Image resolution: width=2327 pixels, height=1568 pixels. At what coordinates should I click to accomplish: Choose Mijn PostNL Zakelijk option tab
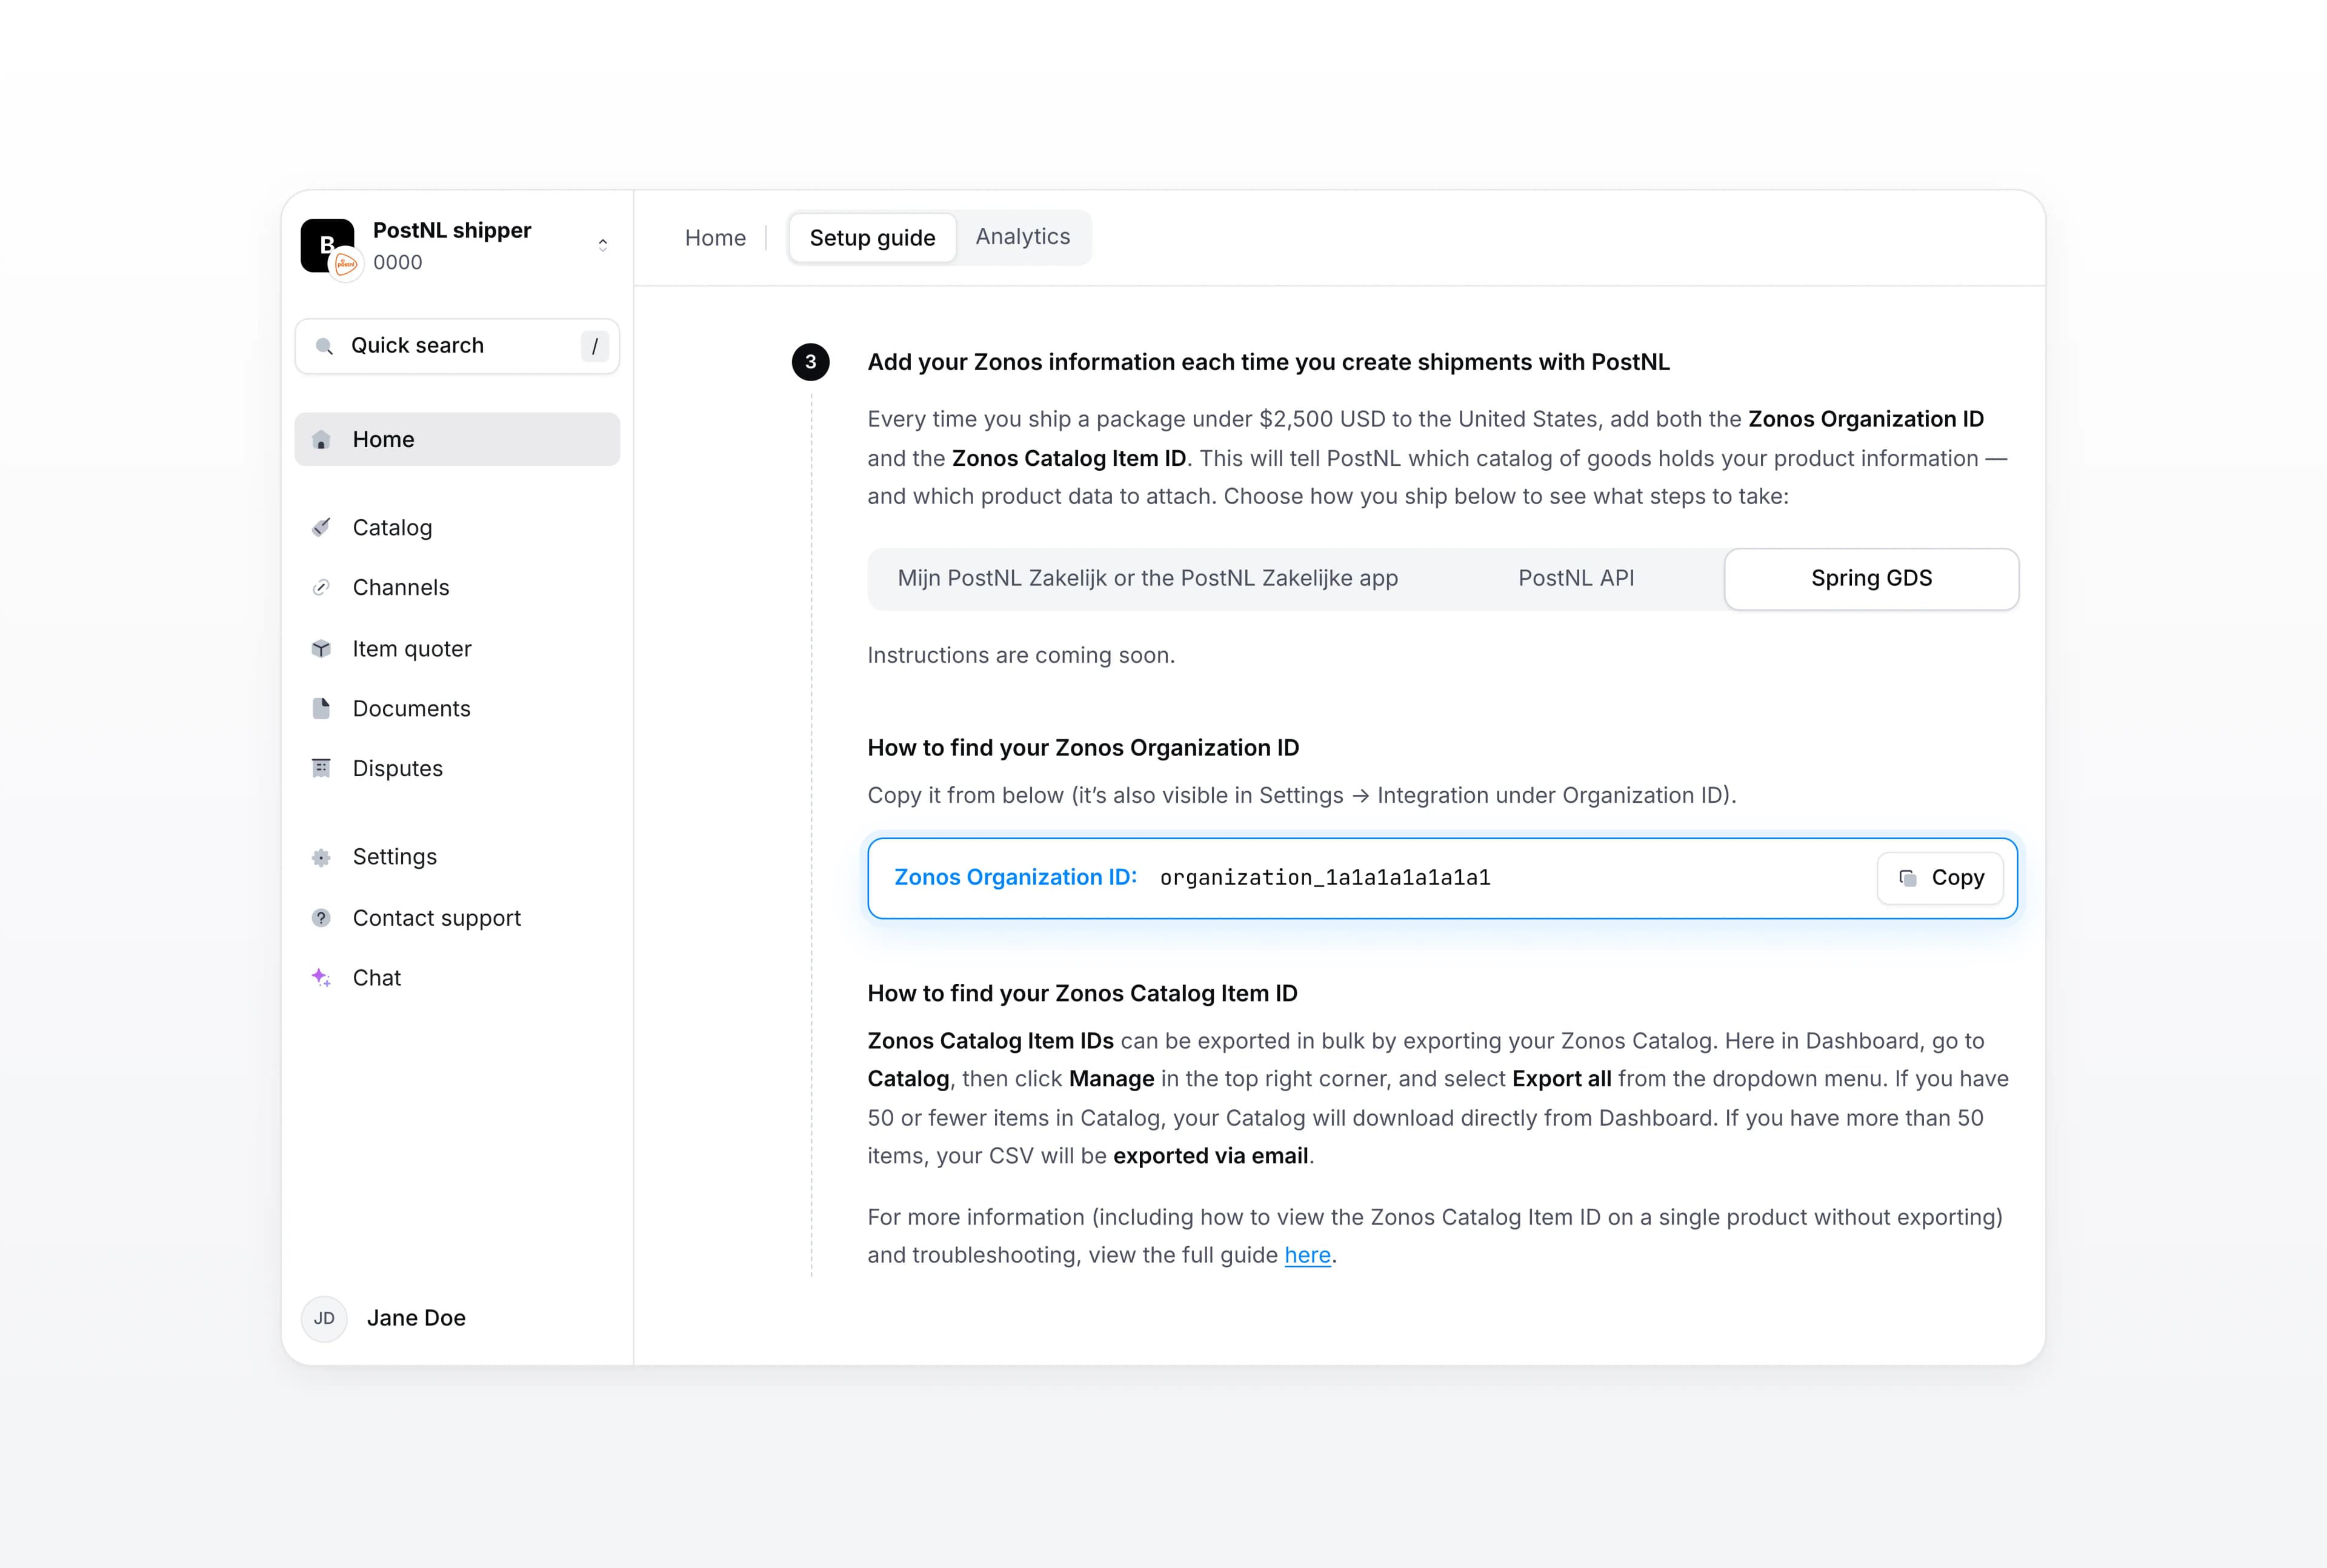point(1148,578)
